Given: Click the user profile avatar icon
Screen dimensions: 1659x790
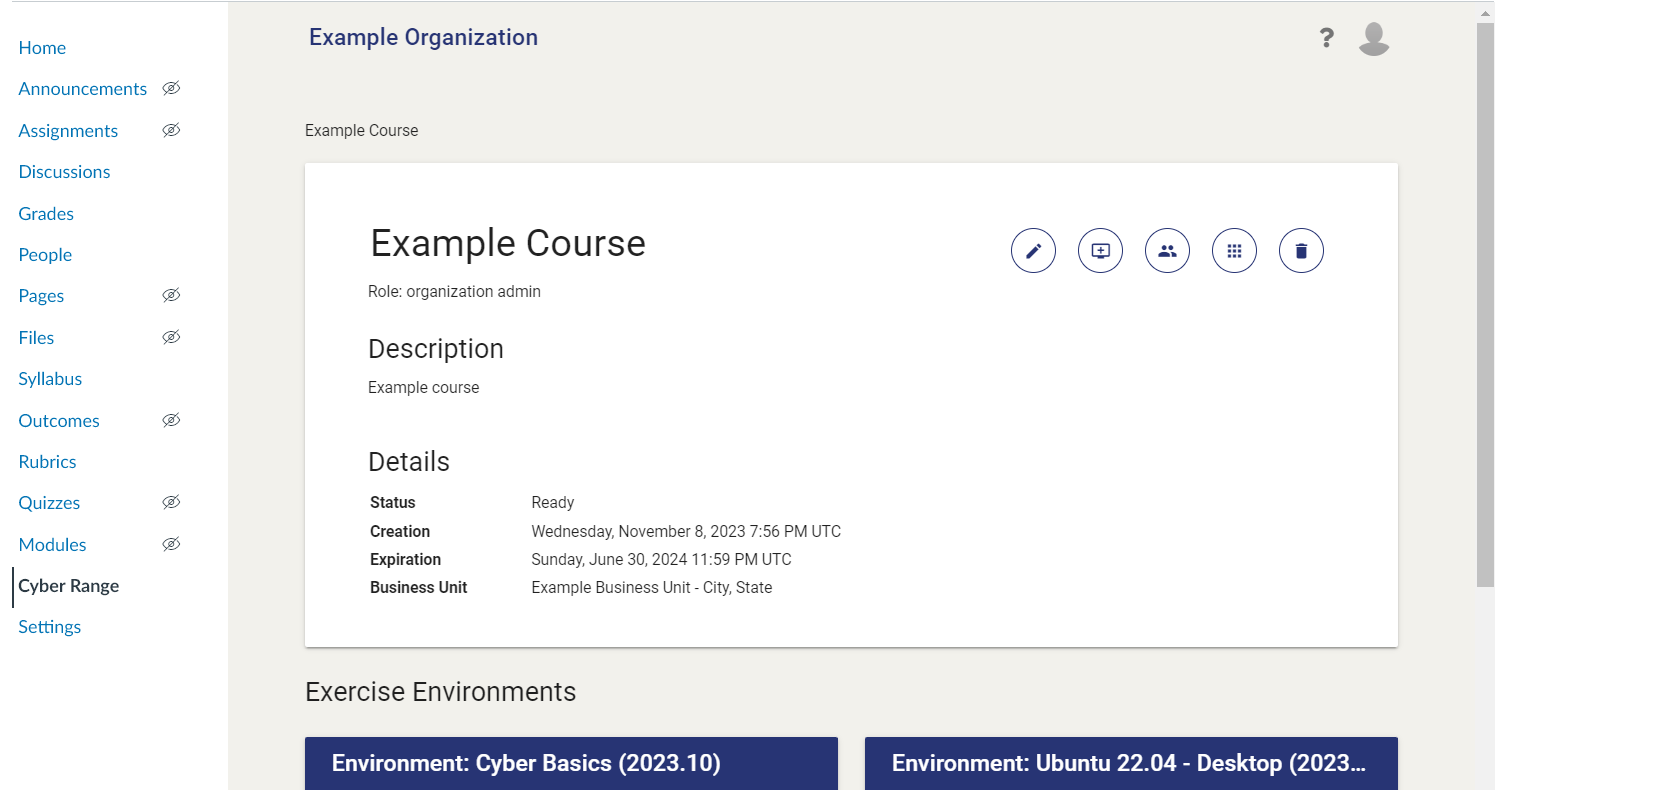Looking at the screenshot, I should click(x=1374, y=39).
